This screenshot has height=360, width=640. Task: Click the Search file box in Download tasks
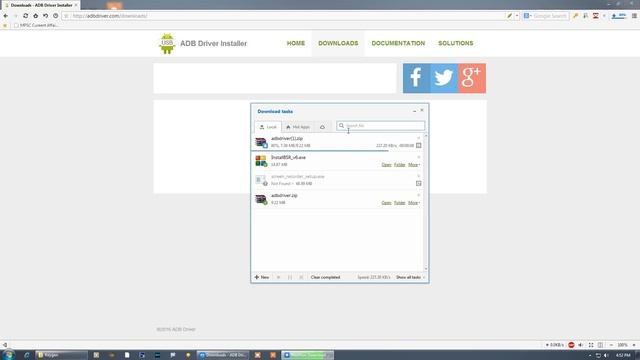pyautogui.click(x=380, y=126)
